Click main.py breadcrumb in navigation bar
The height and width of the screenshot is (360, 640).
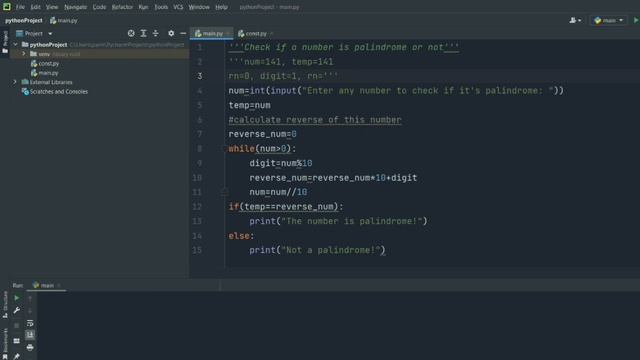tap(64, 20)
